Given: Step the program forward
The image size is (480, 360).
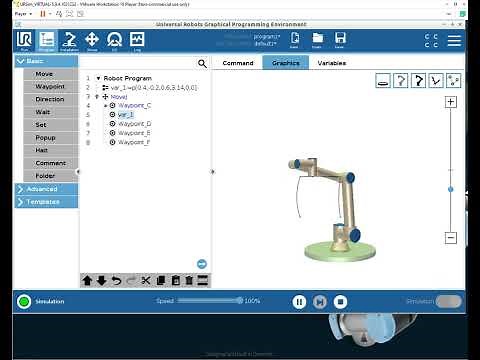Looking at the screenshot, I should pos(320,302).
